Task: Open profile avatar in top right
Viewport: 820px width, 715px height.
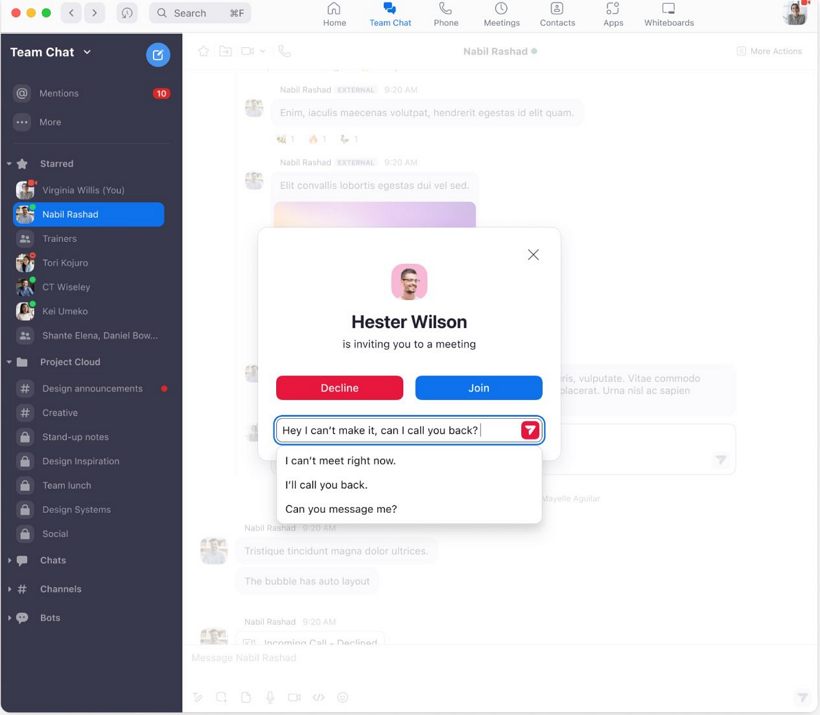Action: pyautogui.click(x=795, y=13)
